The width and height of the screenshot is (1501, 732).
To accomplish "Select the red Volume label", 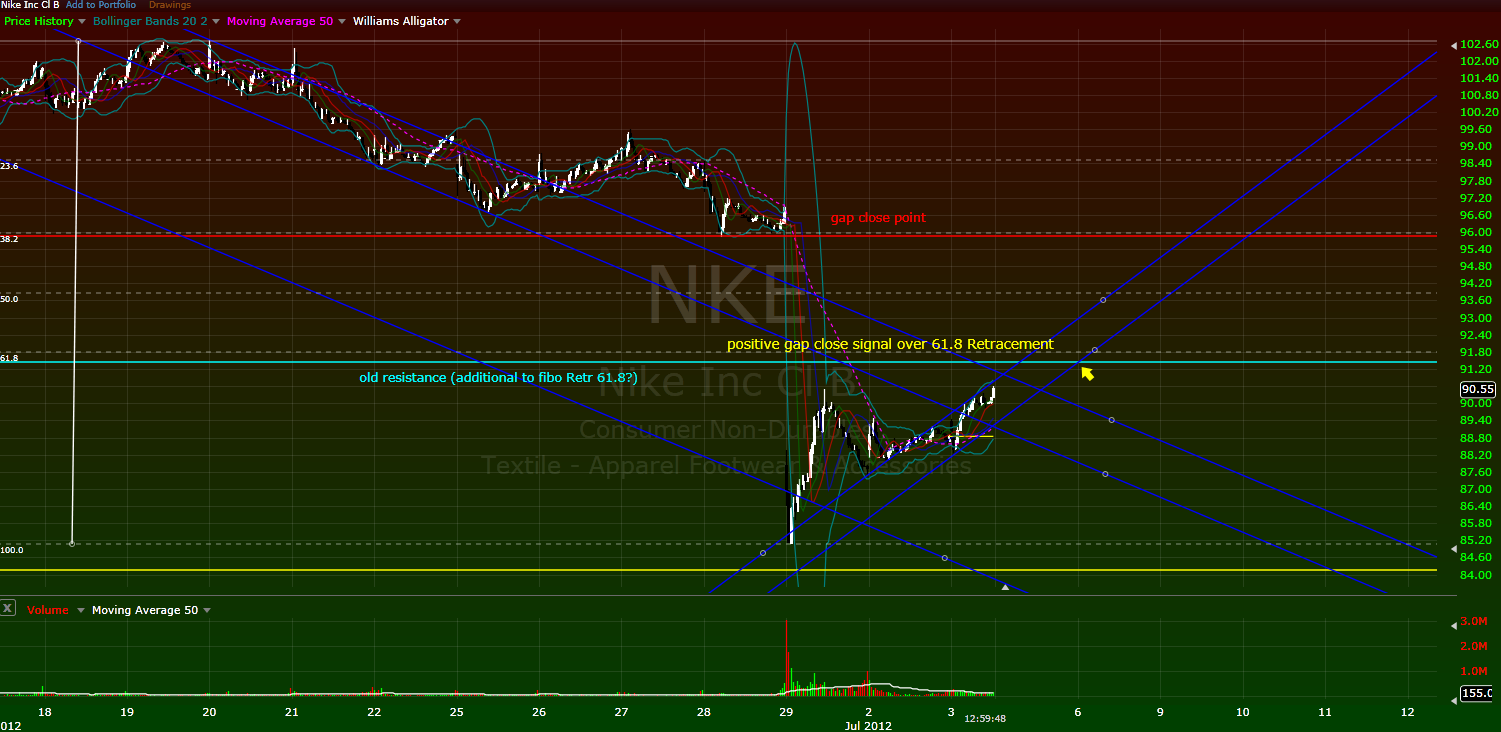I will pos(47,610).
